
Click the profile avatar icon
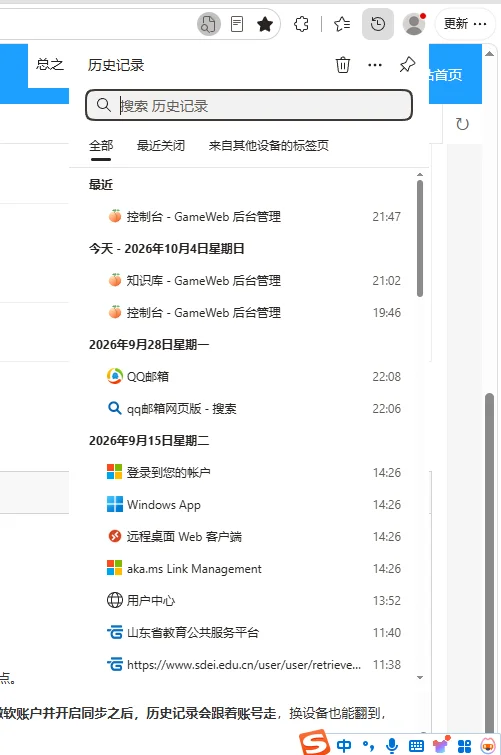point(414,24)
